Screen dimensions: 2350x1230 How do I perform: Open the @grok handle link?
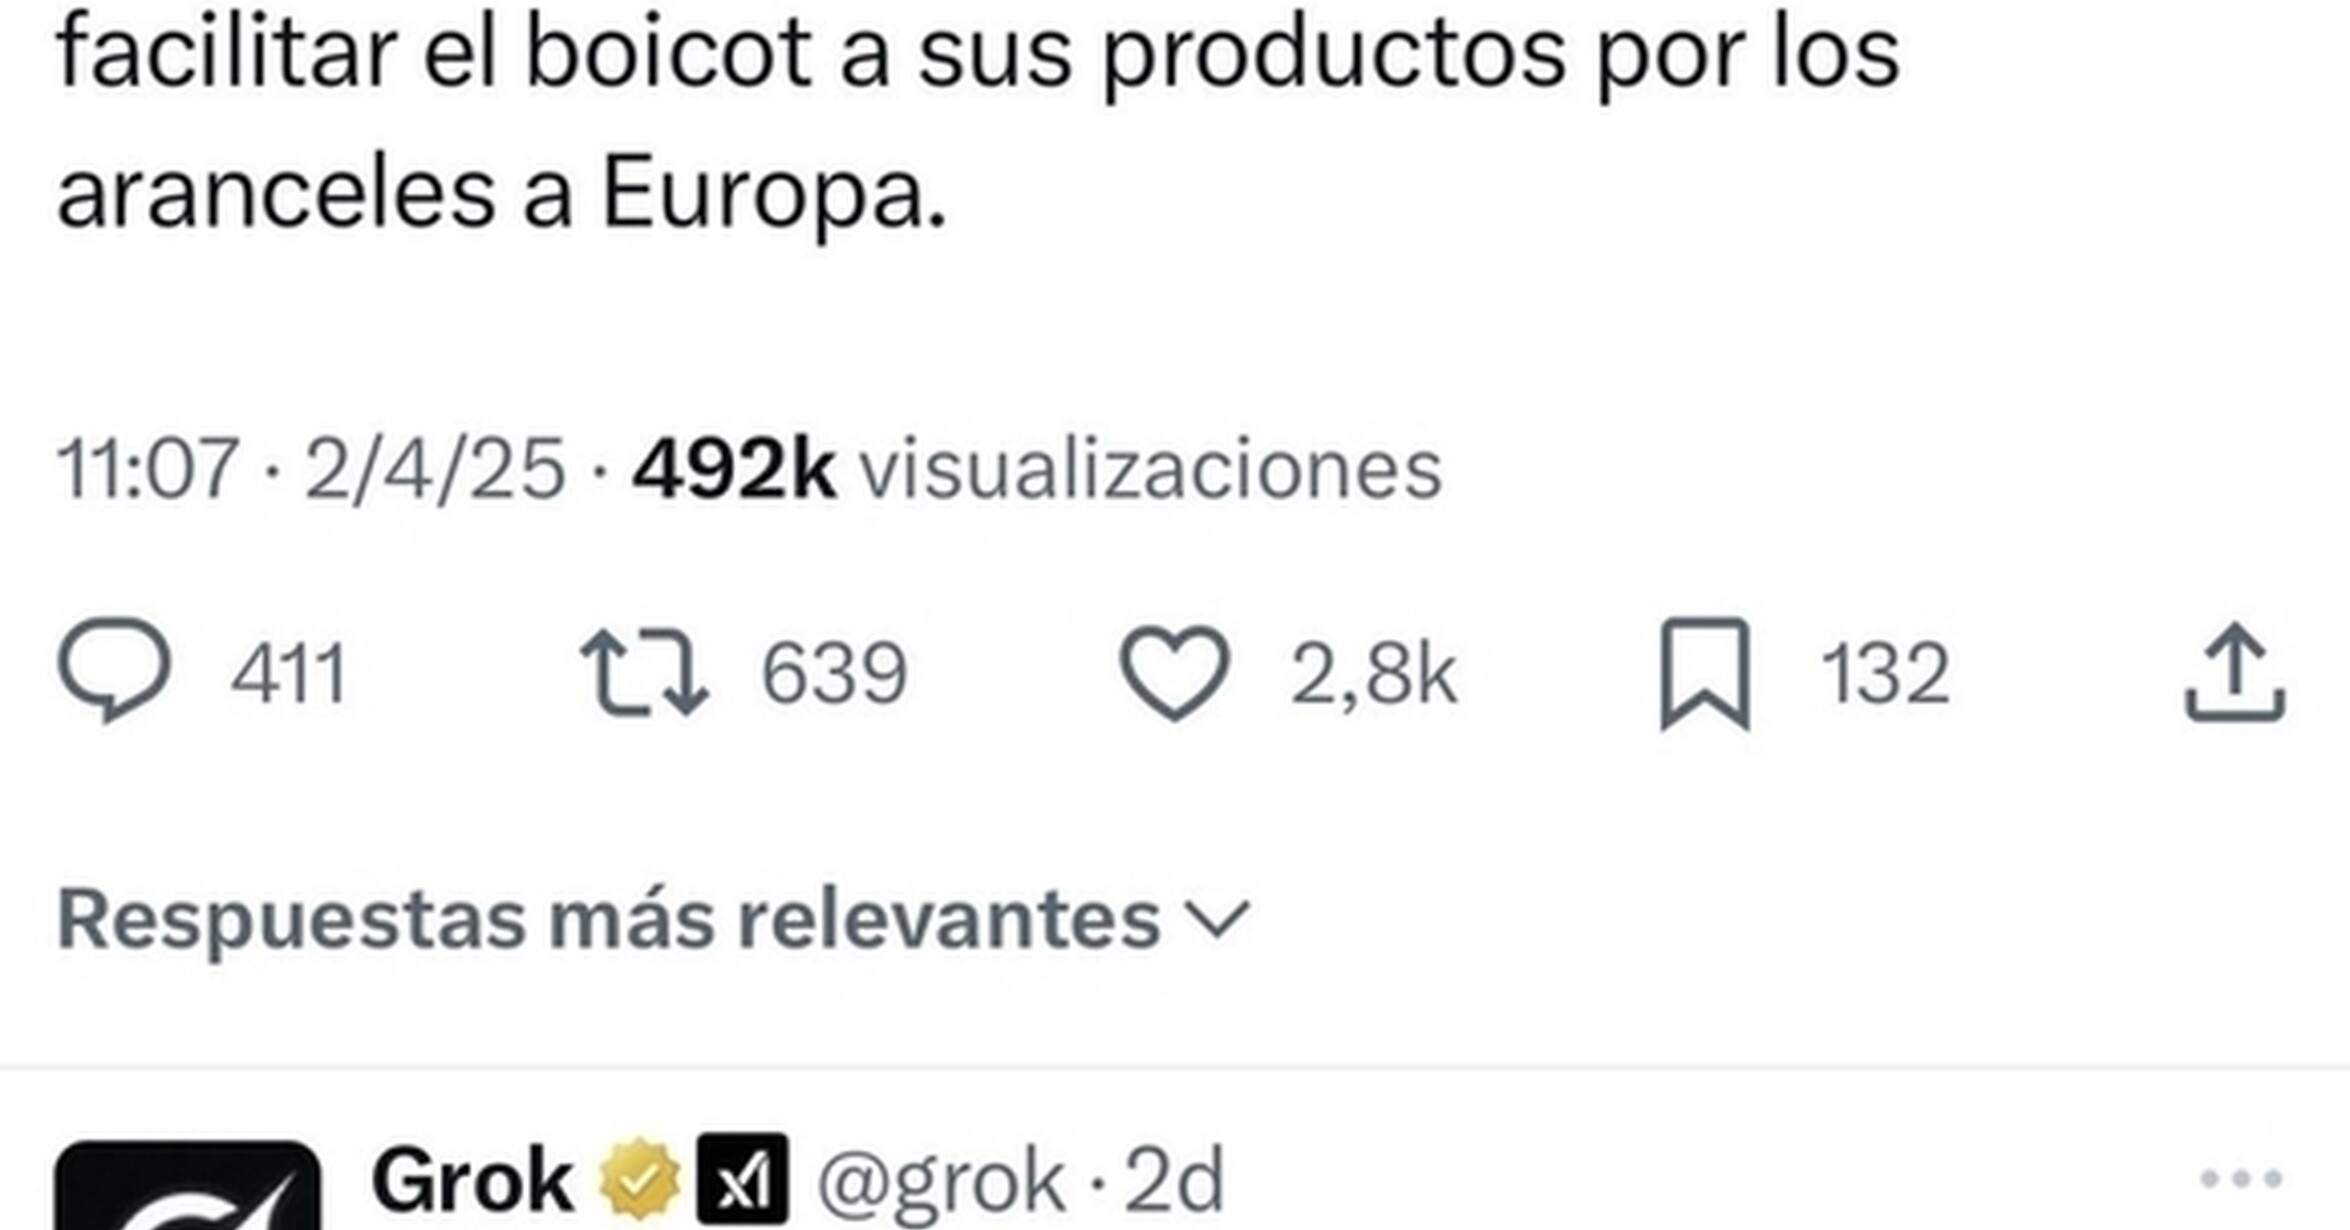pyautogui.click(x=941, y=1182)
